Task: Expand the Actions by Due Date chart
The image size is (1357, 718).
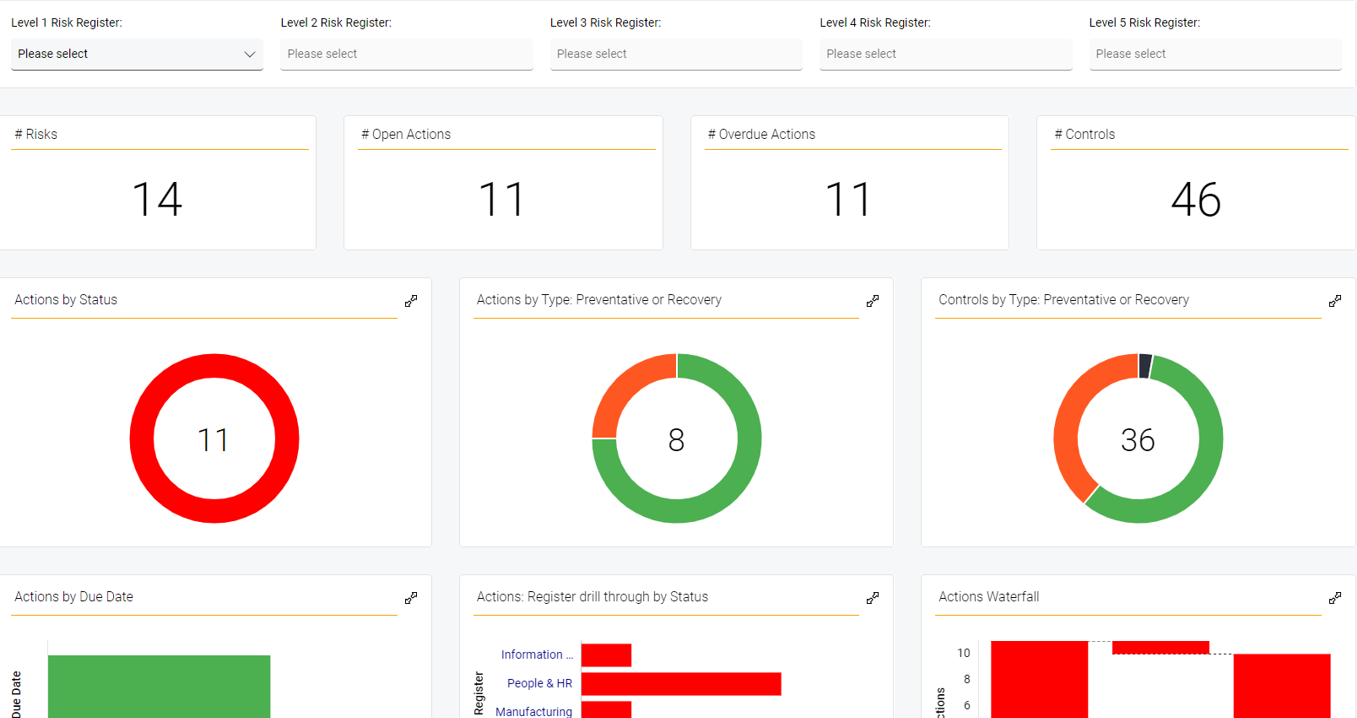Action: tap(411, 597)
